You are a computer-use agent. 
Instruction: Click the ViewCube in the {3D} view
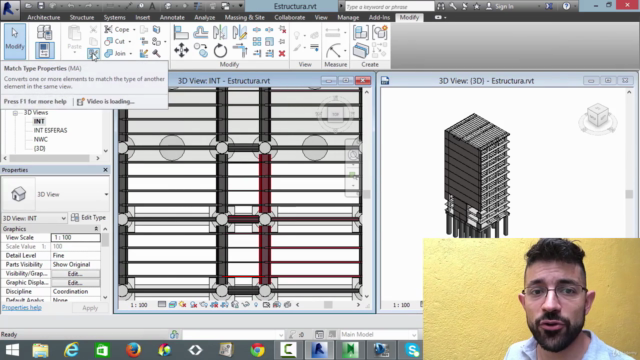click(x=598, y=117)
